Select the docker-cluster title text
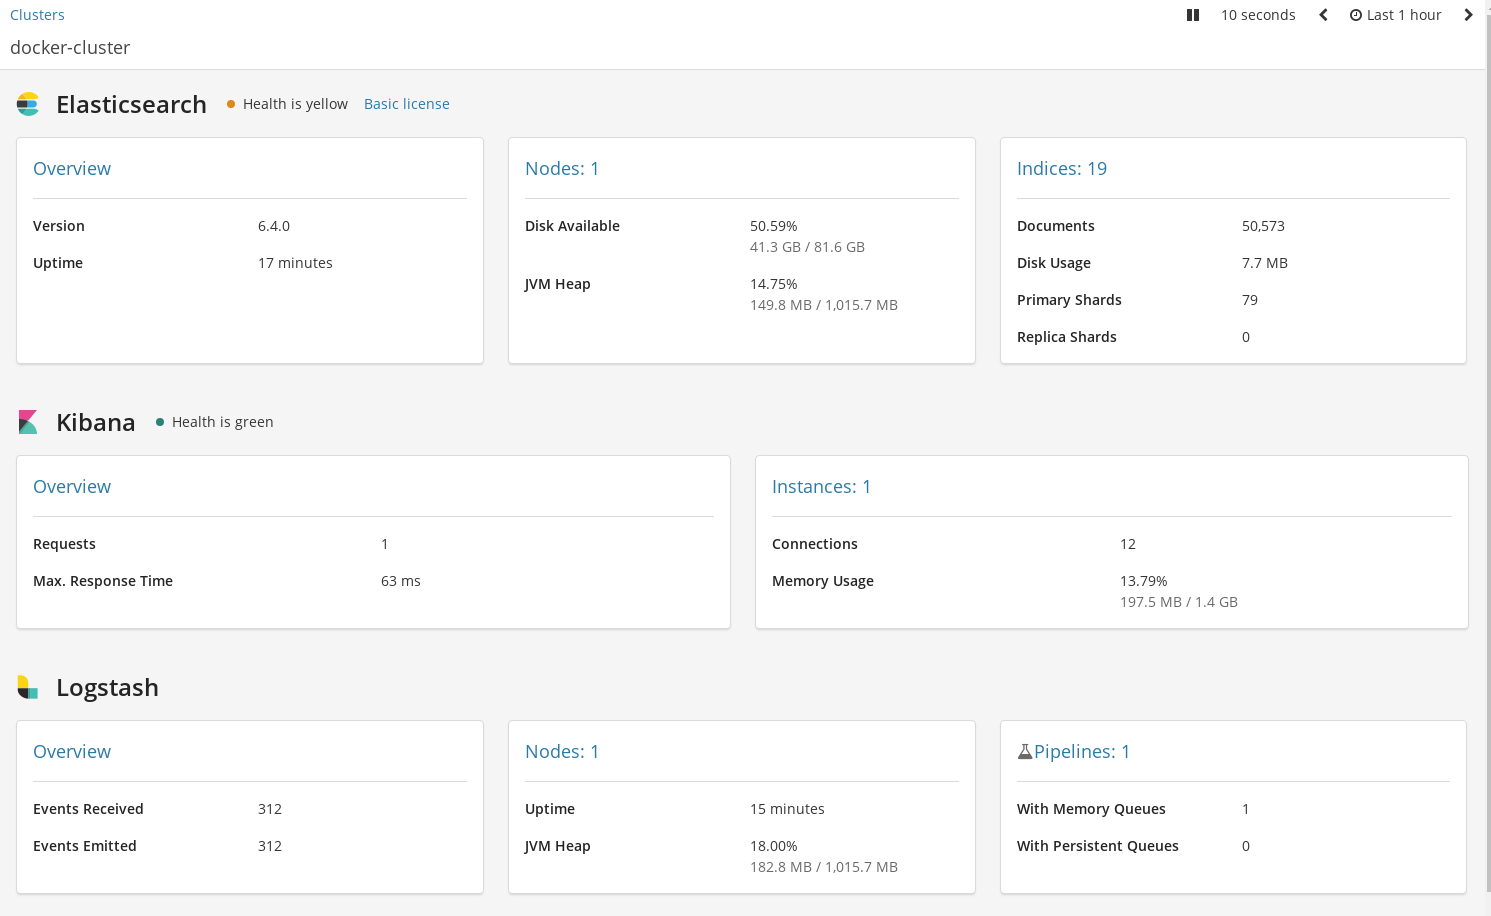 click(70, 48)
